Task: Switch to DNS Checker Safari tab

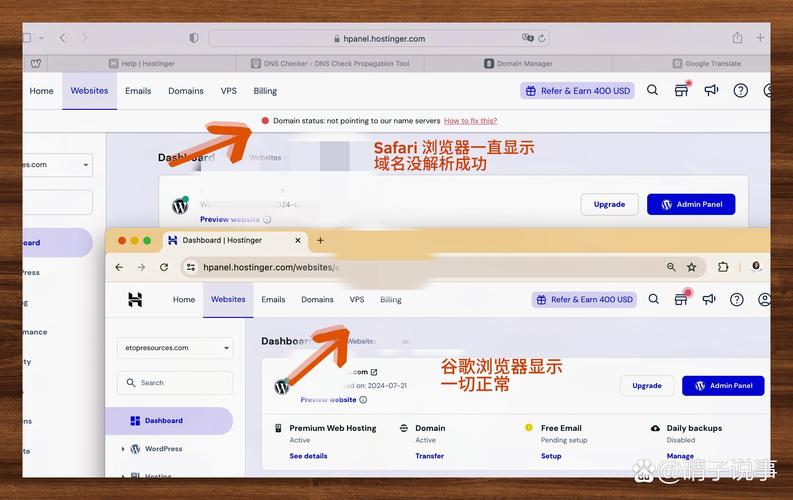Action: [x=330, y=63]
